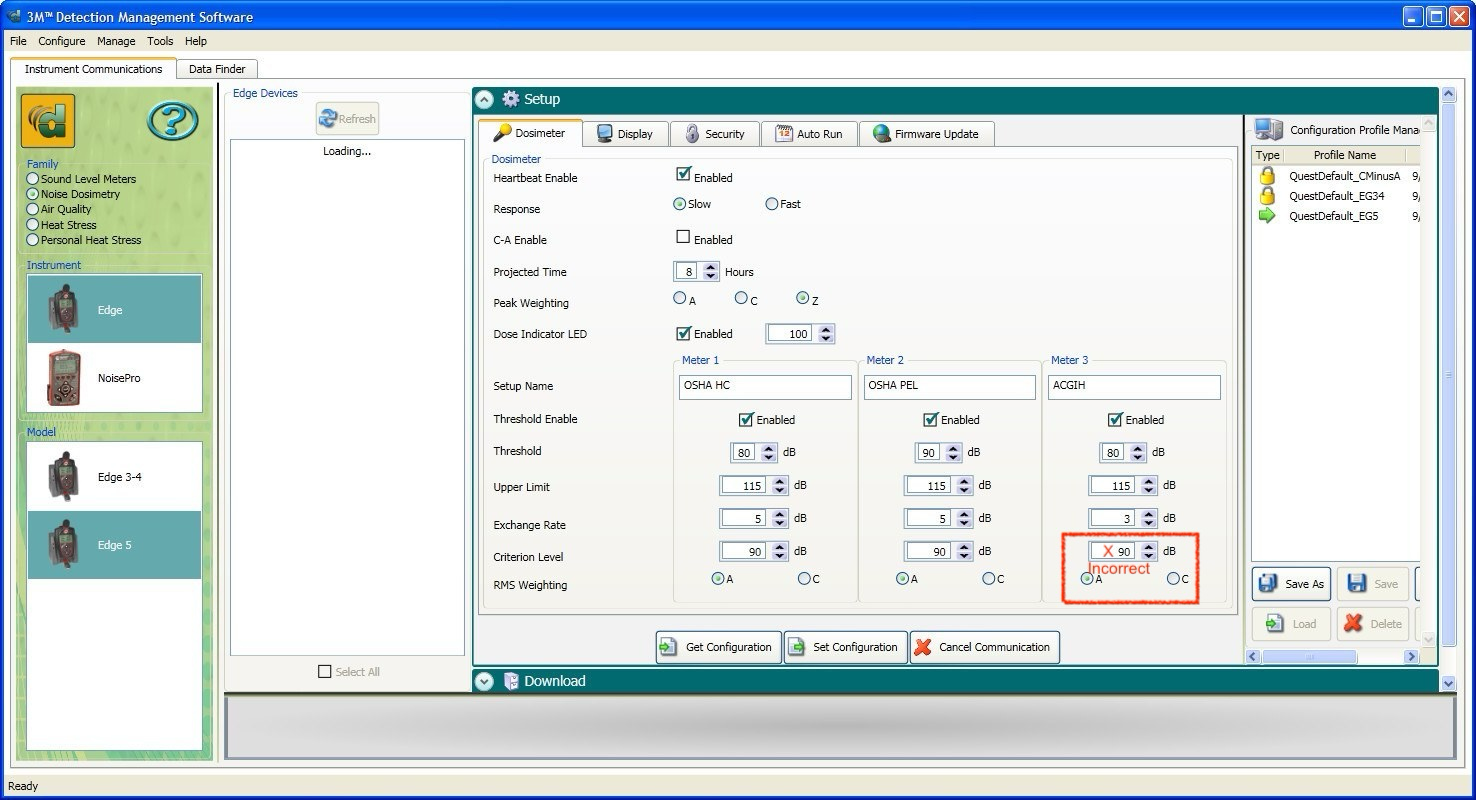Toggle the C-A Enable checkbox
This screenshot has height=800, width=1476.
tap(683, 238)
